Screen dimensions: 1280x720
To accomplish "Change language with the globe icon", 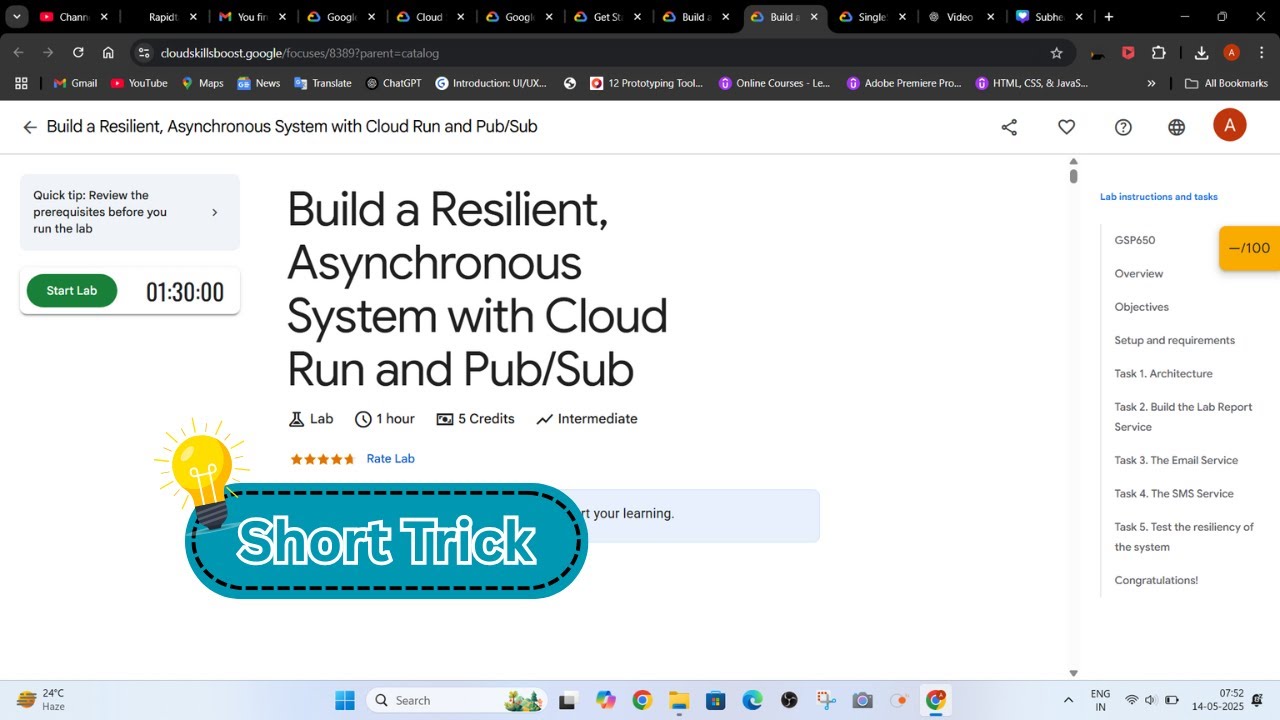I will pyautogui.click(x=1177, y=127).
